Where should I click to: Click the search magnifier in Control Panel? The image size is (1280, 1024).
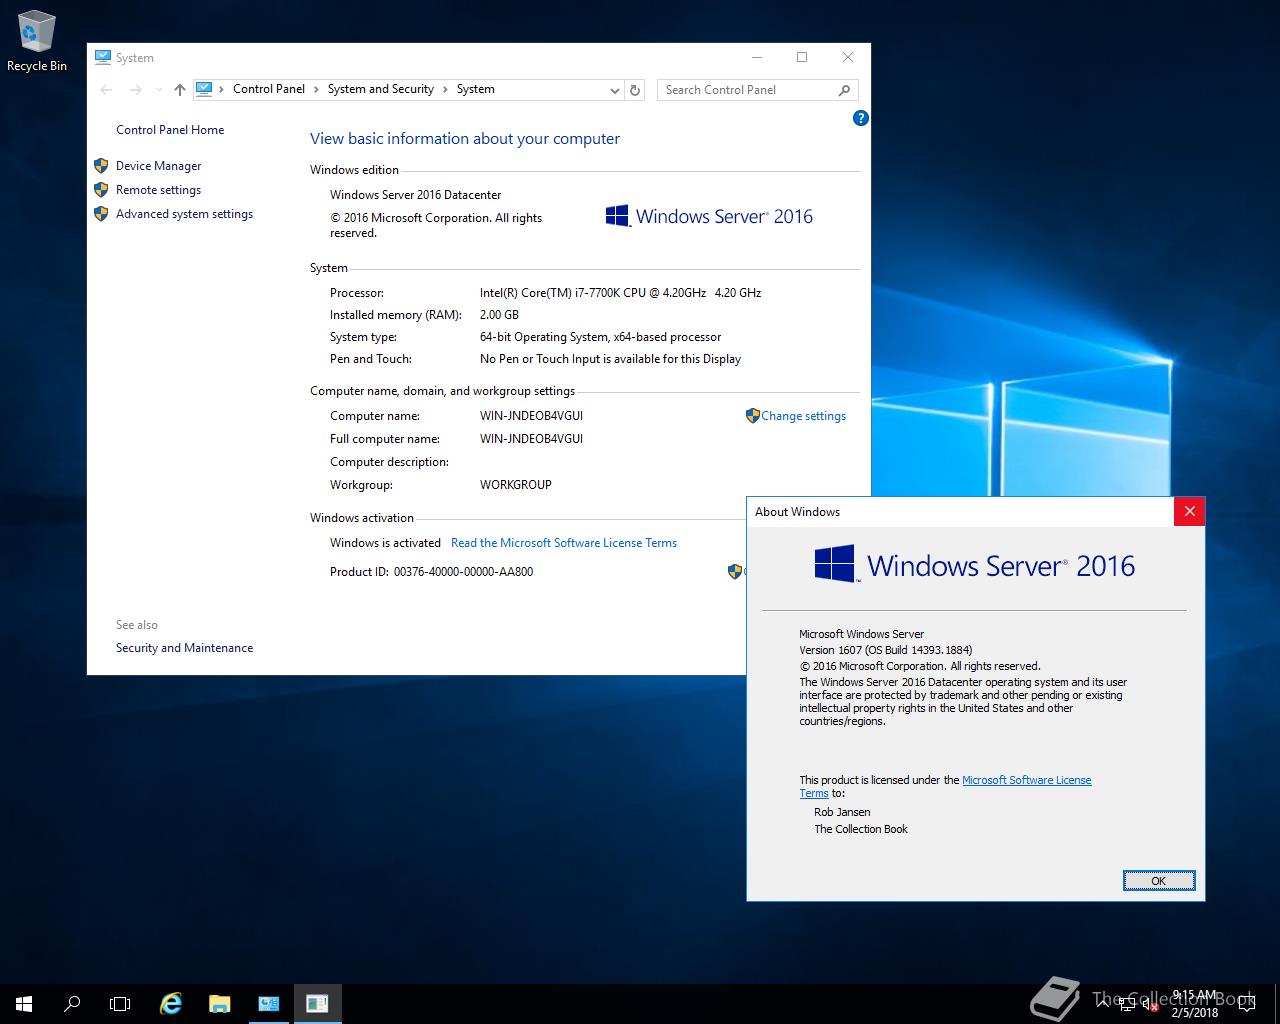pos(844,90)
